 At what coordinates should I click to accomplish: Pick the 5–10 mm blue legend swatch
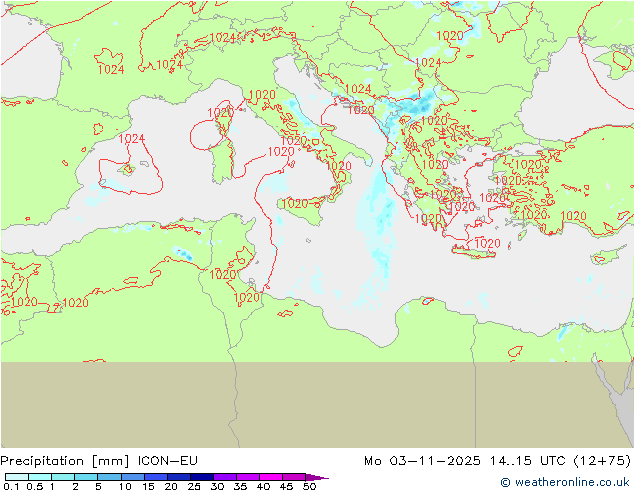coord(109,477)
